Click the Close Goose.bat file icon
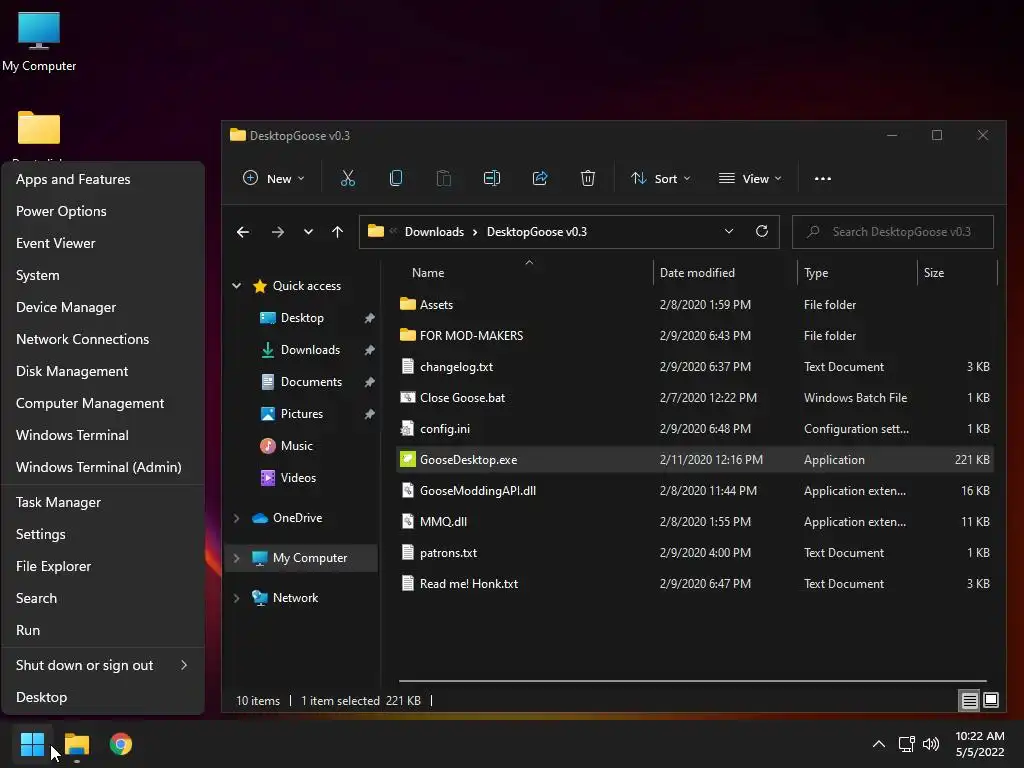1024x768 pixels. (408, 397)
